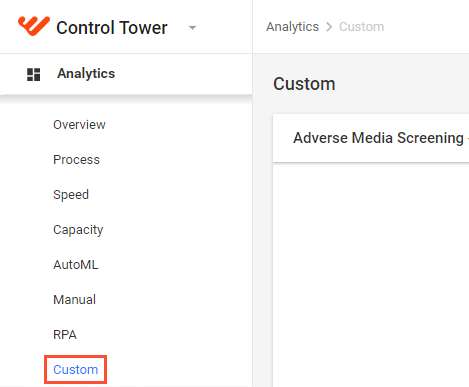Select the highlighted Custom sidebar item

[x=75, y=370]
